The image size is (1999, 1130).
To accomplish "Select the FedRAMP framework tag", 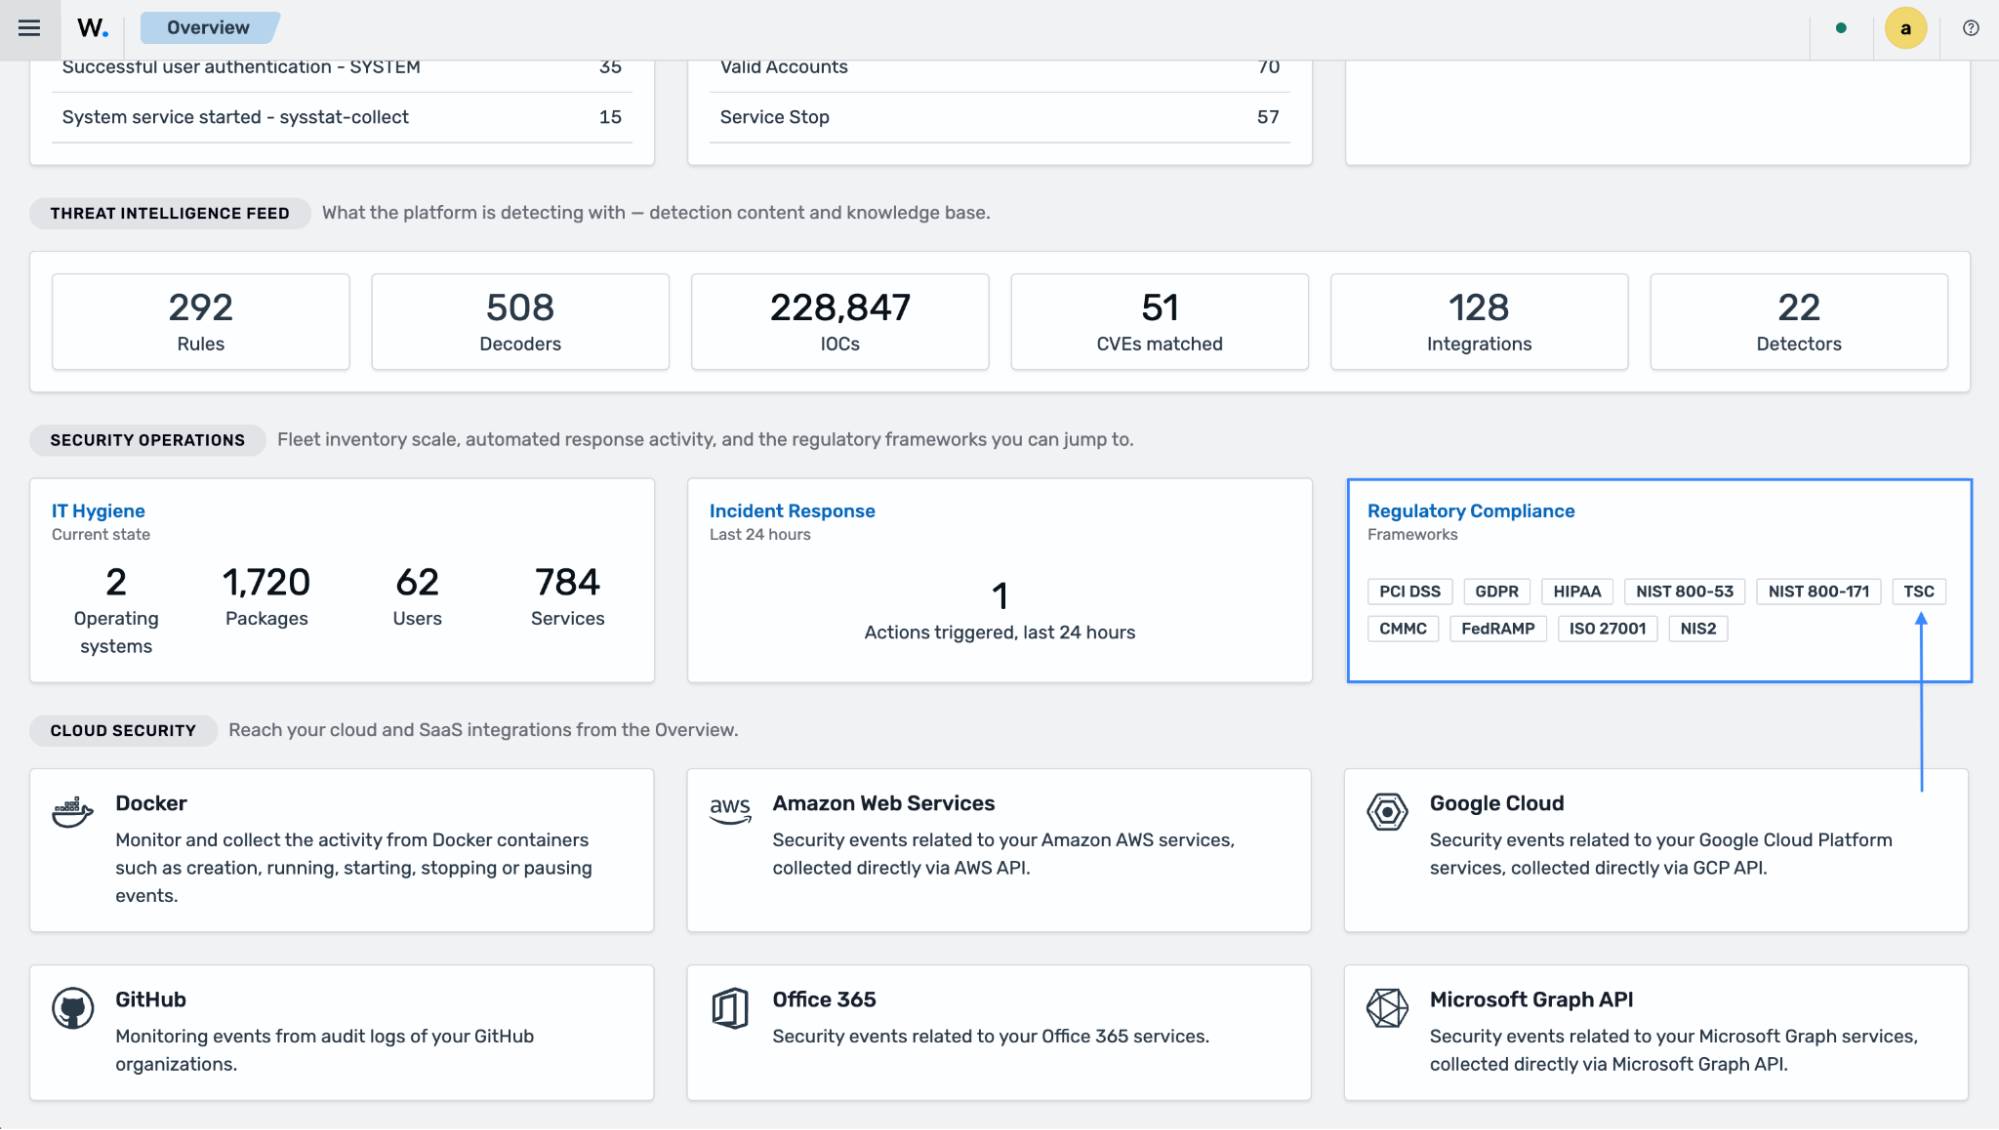I will coord(1498,629).
